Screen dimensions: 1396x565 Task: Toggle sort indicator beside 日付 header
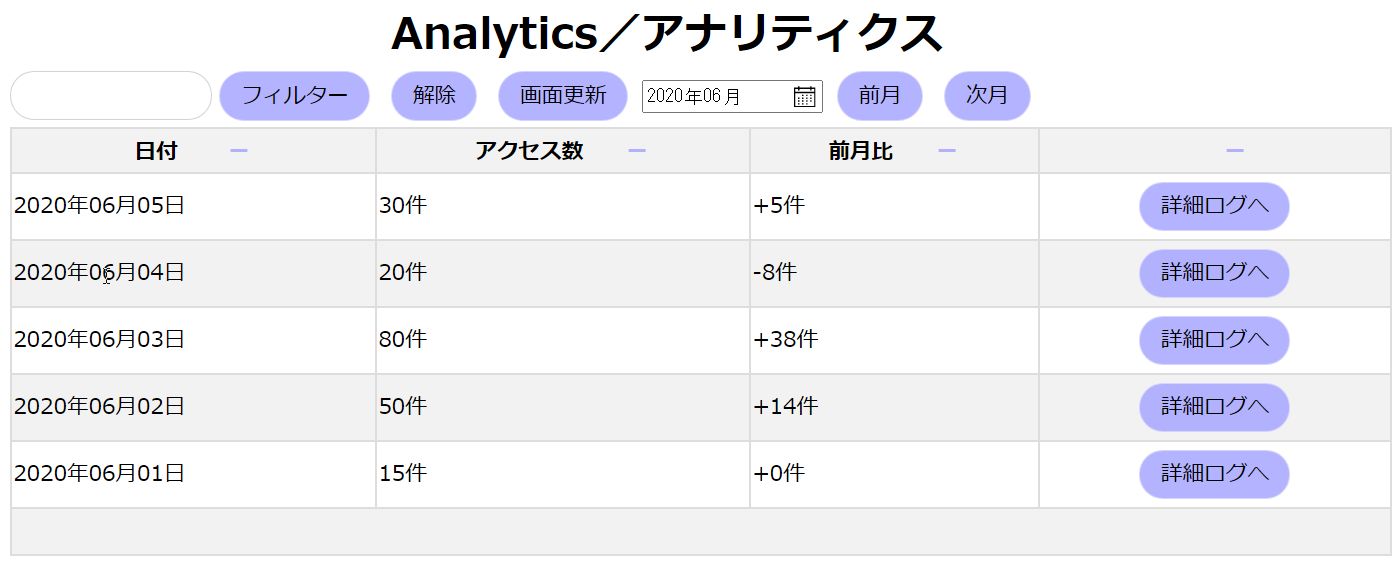point(239,151)
